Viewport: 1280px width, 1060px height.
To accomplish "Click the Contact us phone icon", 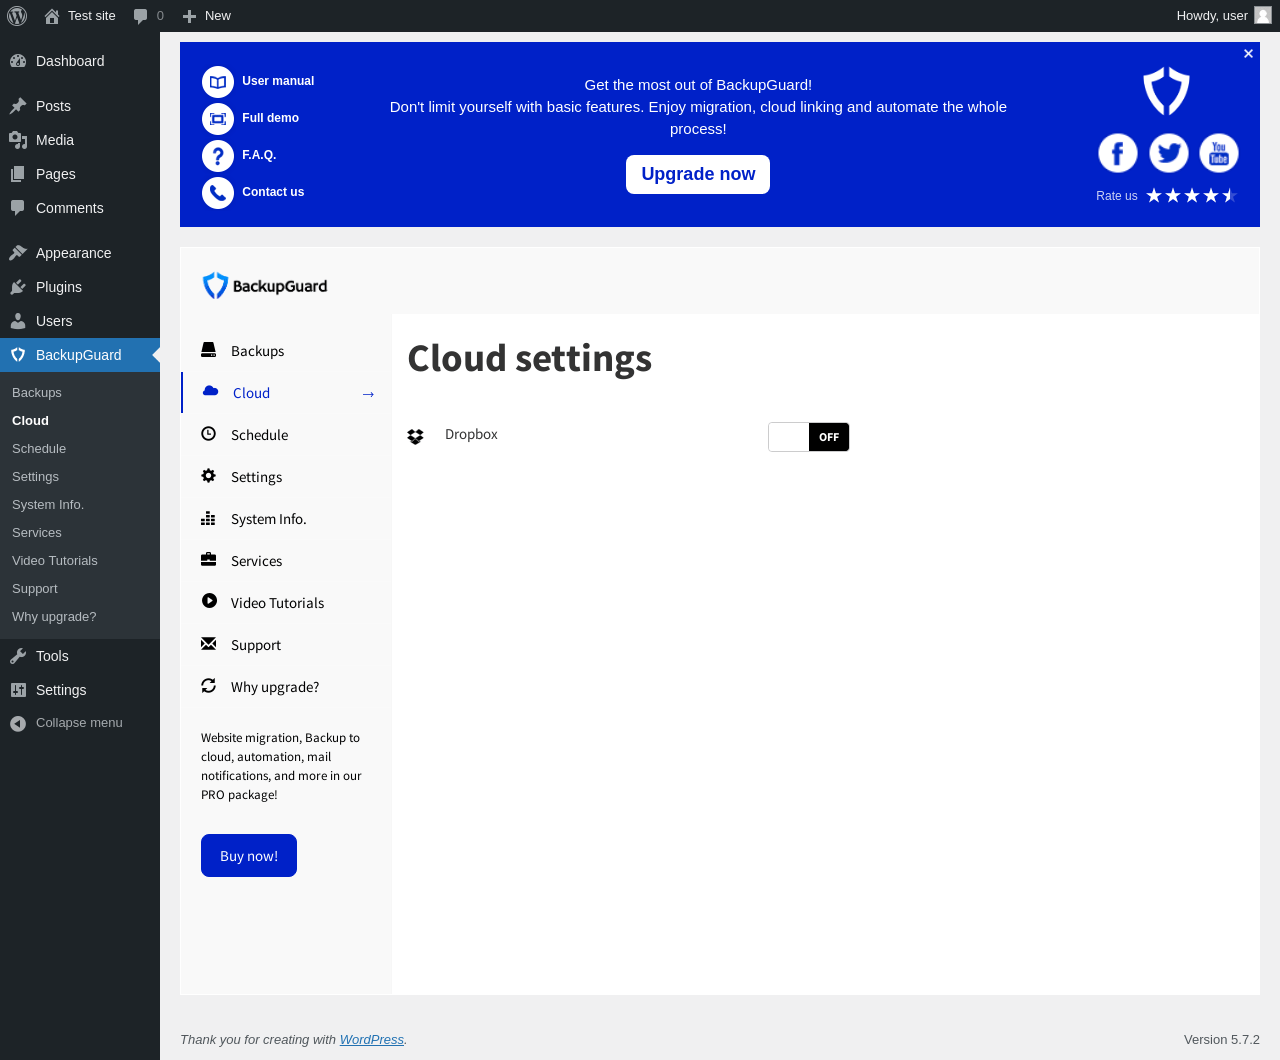I will (218, 193).
